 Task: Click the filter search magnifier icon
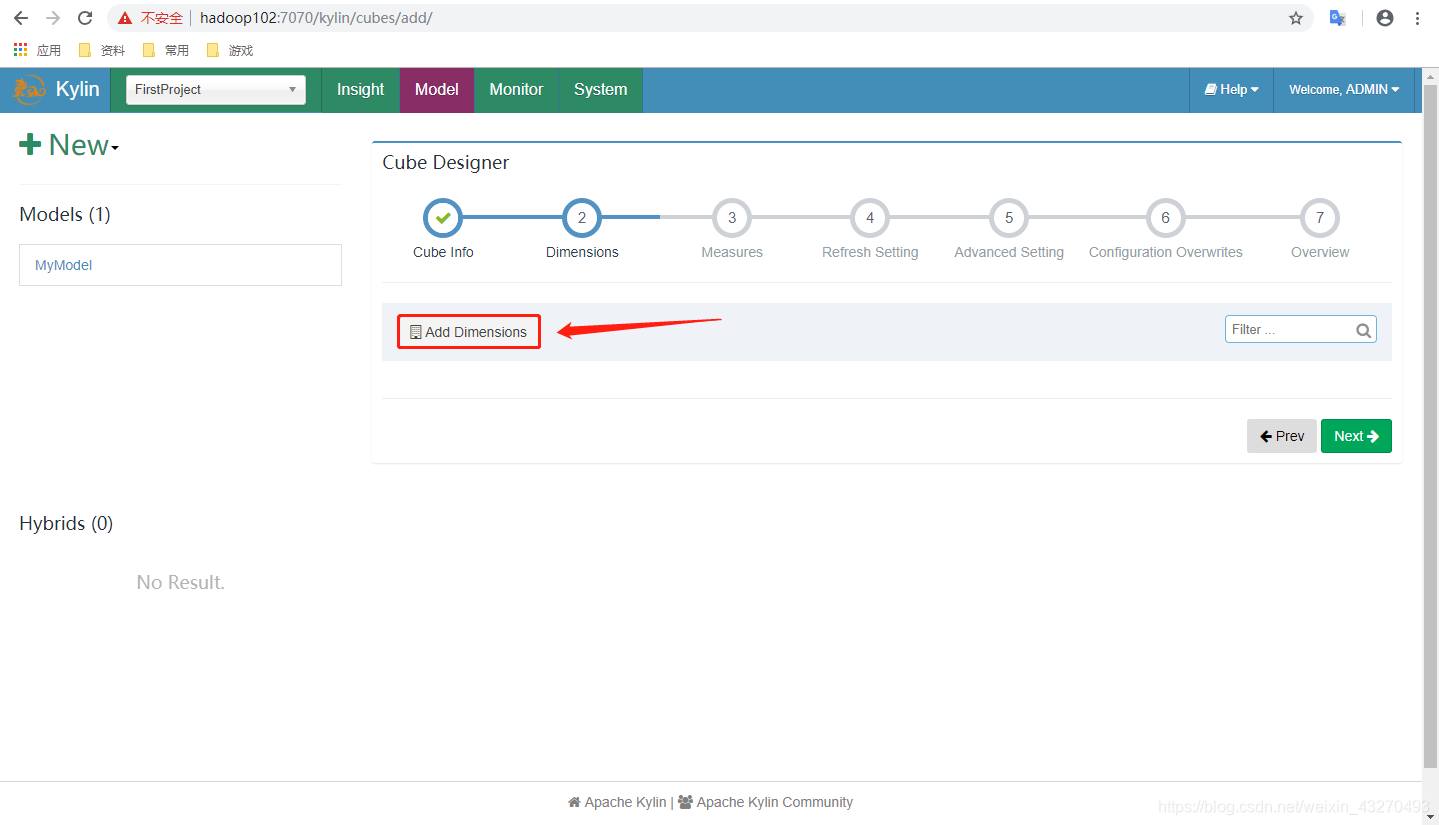click(x=1363, y=330)
